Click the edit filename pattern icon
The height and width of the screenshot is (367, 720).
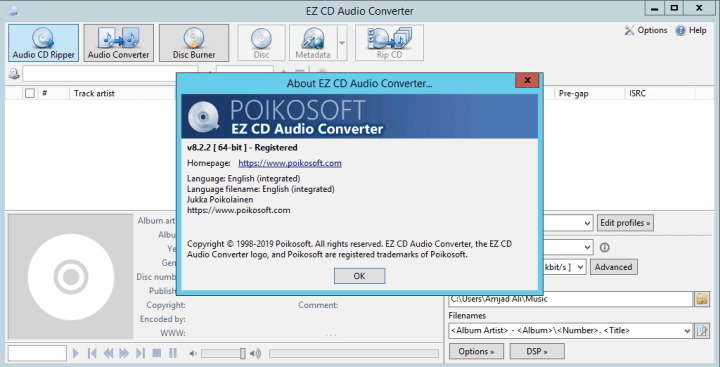(702, 330)
